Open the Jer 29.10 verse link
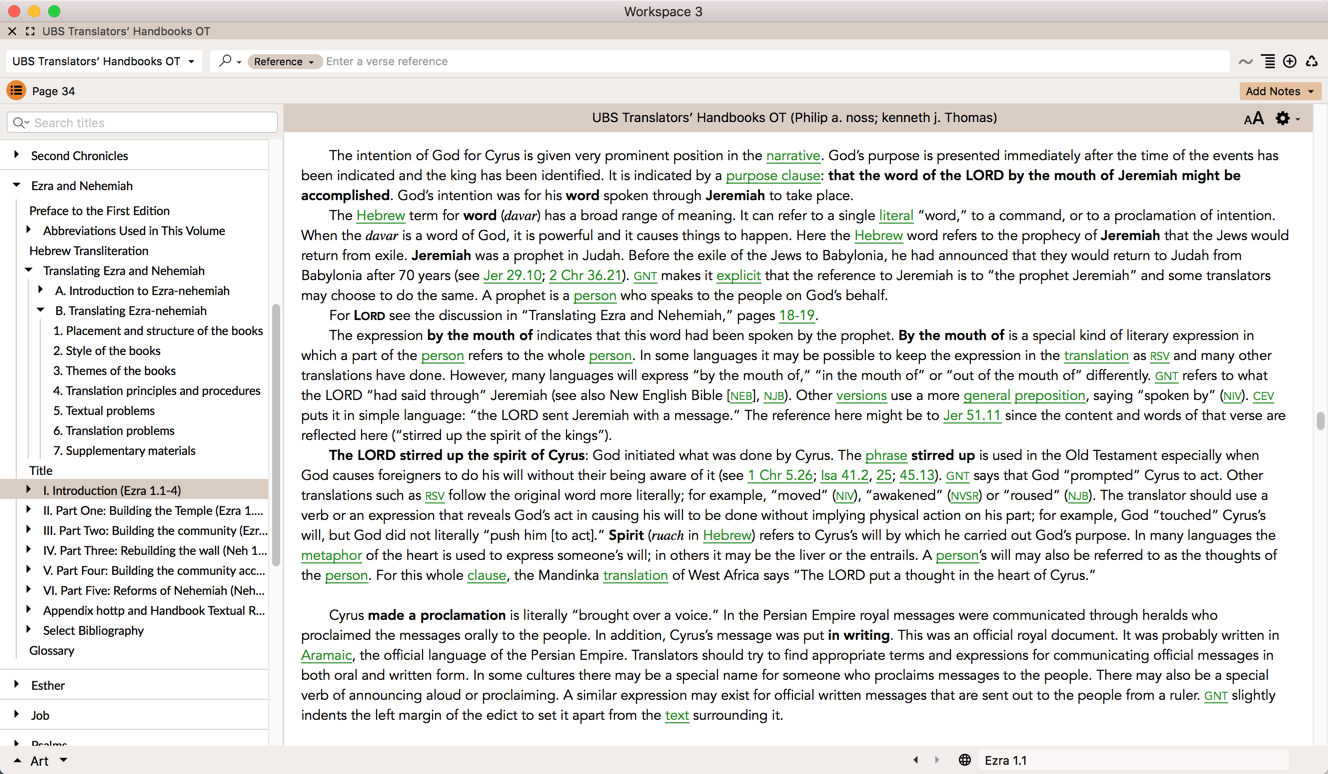The width and height of the screenshot is (1328, 774). click(512, 276)
